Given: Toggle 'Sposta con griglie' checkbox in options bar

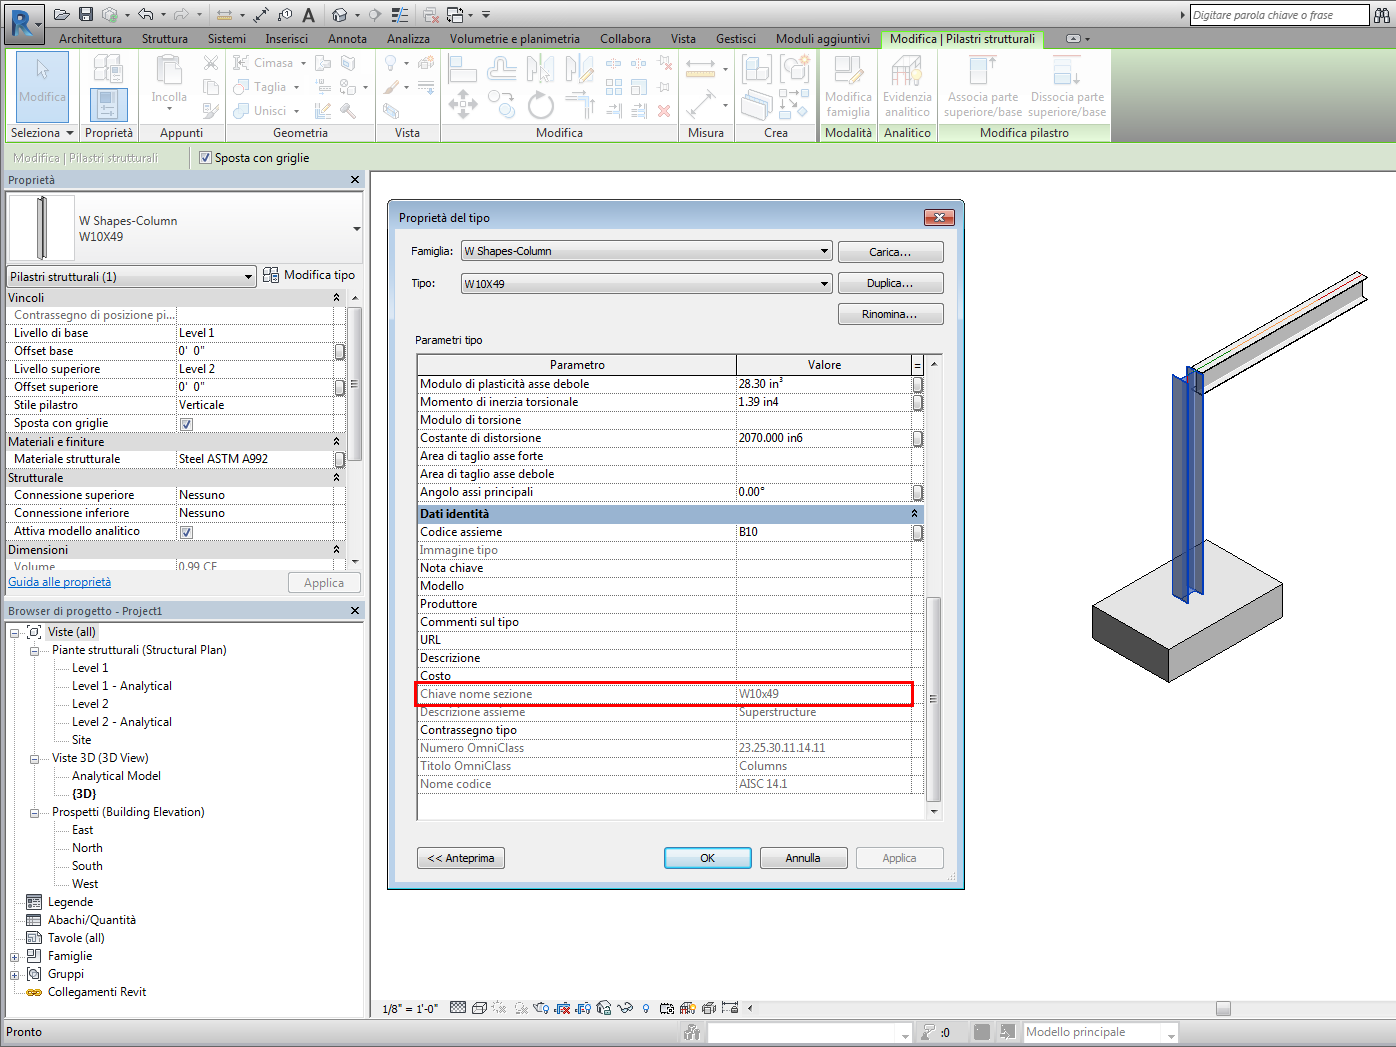Looking at the screenshot, I should 205,158.
